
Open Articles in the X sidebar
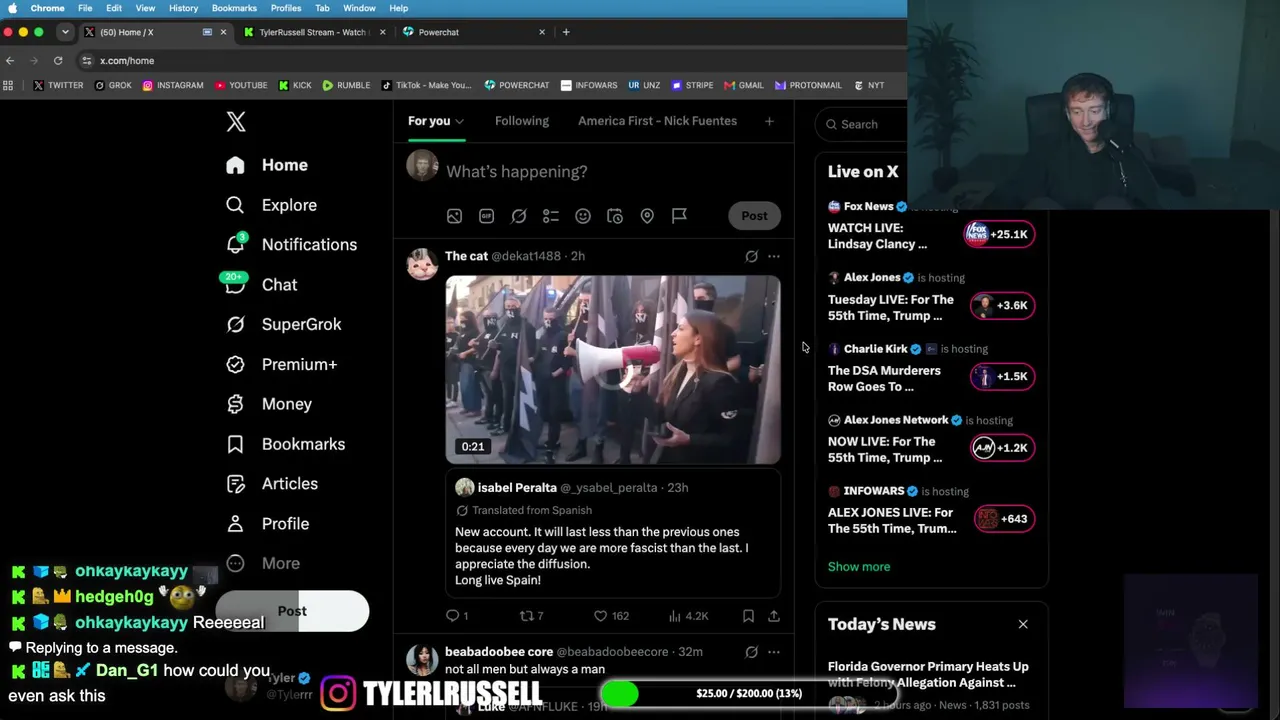(272, 484)
